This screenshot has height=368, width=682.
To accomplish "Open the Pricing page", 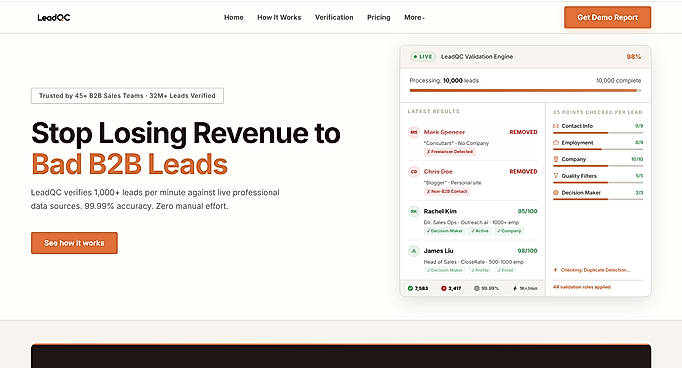I will 378,17.
